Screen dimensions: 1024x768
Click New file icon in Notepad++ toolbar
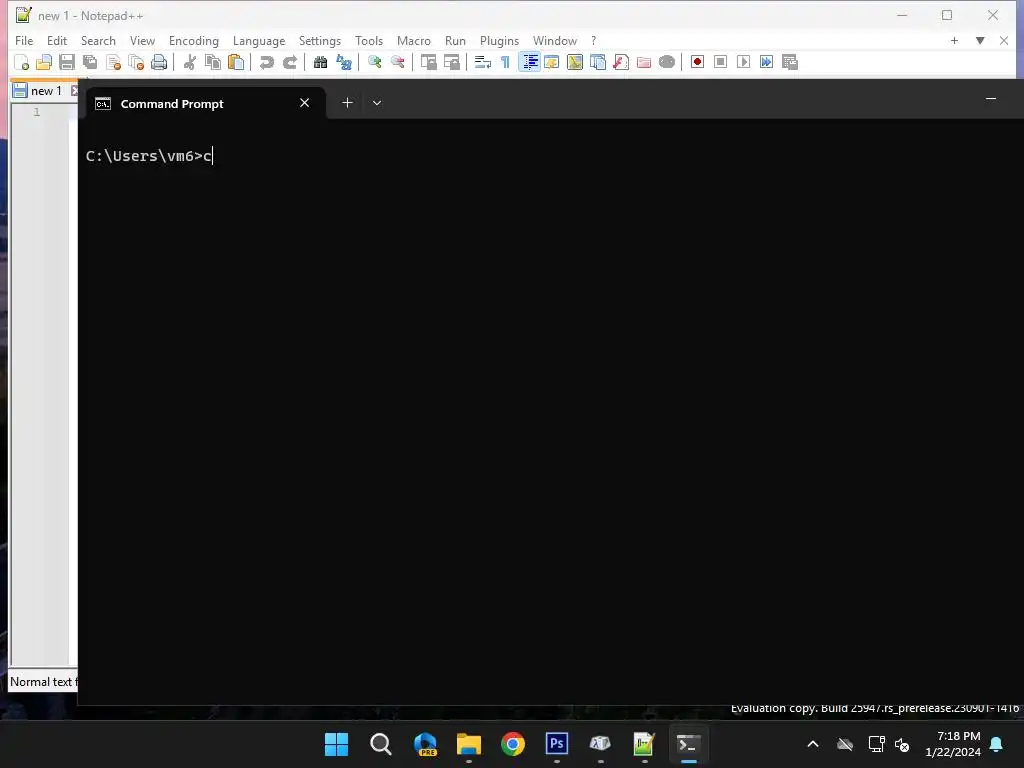(x=22, y=62)
